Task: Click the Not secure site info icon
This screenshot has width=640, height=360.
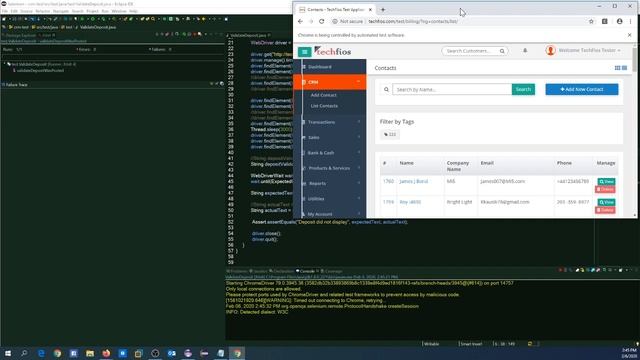Action: click(335, 21)
